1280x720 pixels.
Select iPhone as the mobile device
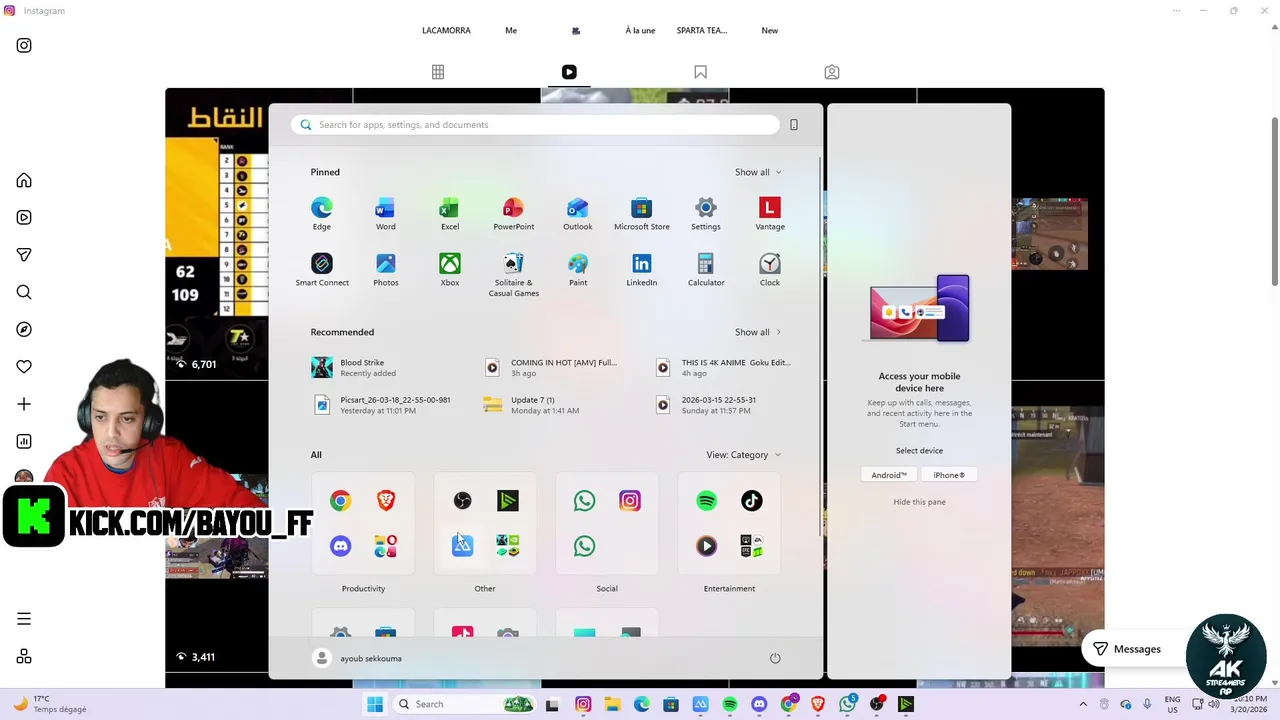click(x=949, y=475)
